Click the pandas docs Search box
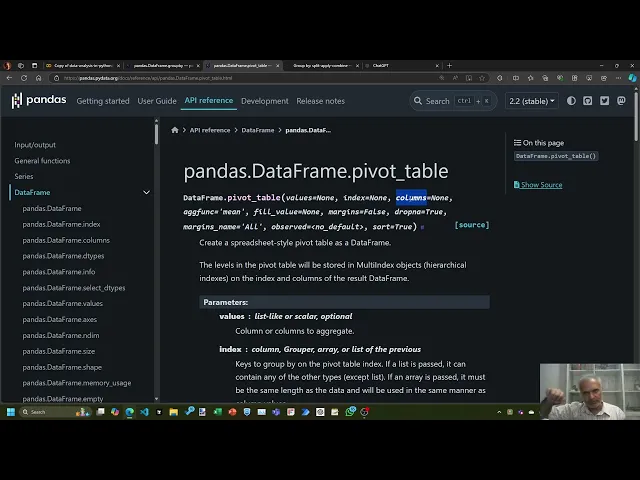This screenshot has height=480, width=640. 453,101
